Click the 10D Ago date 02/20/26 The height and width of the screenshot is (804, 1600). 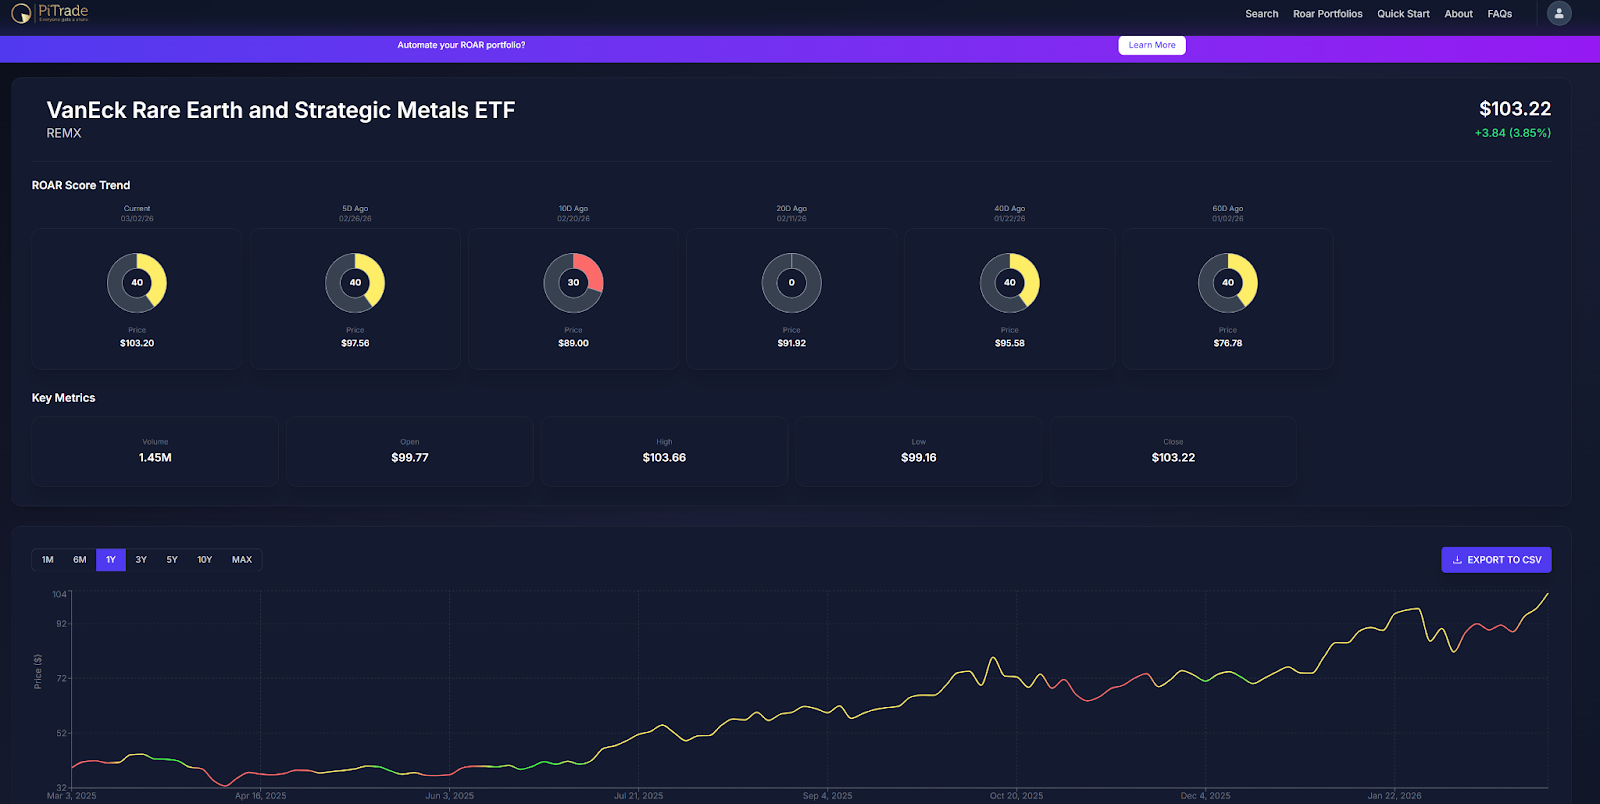[x=573, y=218]
